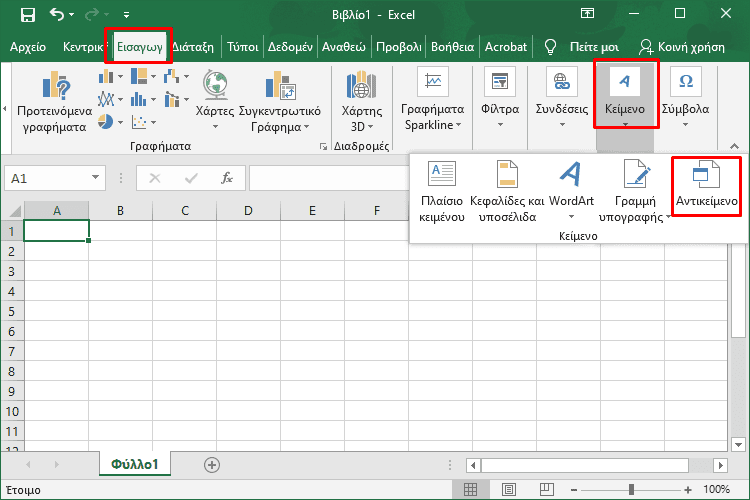
Task: Switch to Normal view icon
Action: pos(471,489)
